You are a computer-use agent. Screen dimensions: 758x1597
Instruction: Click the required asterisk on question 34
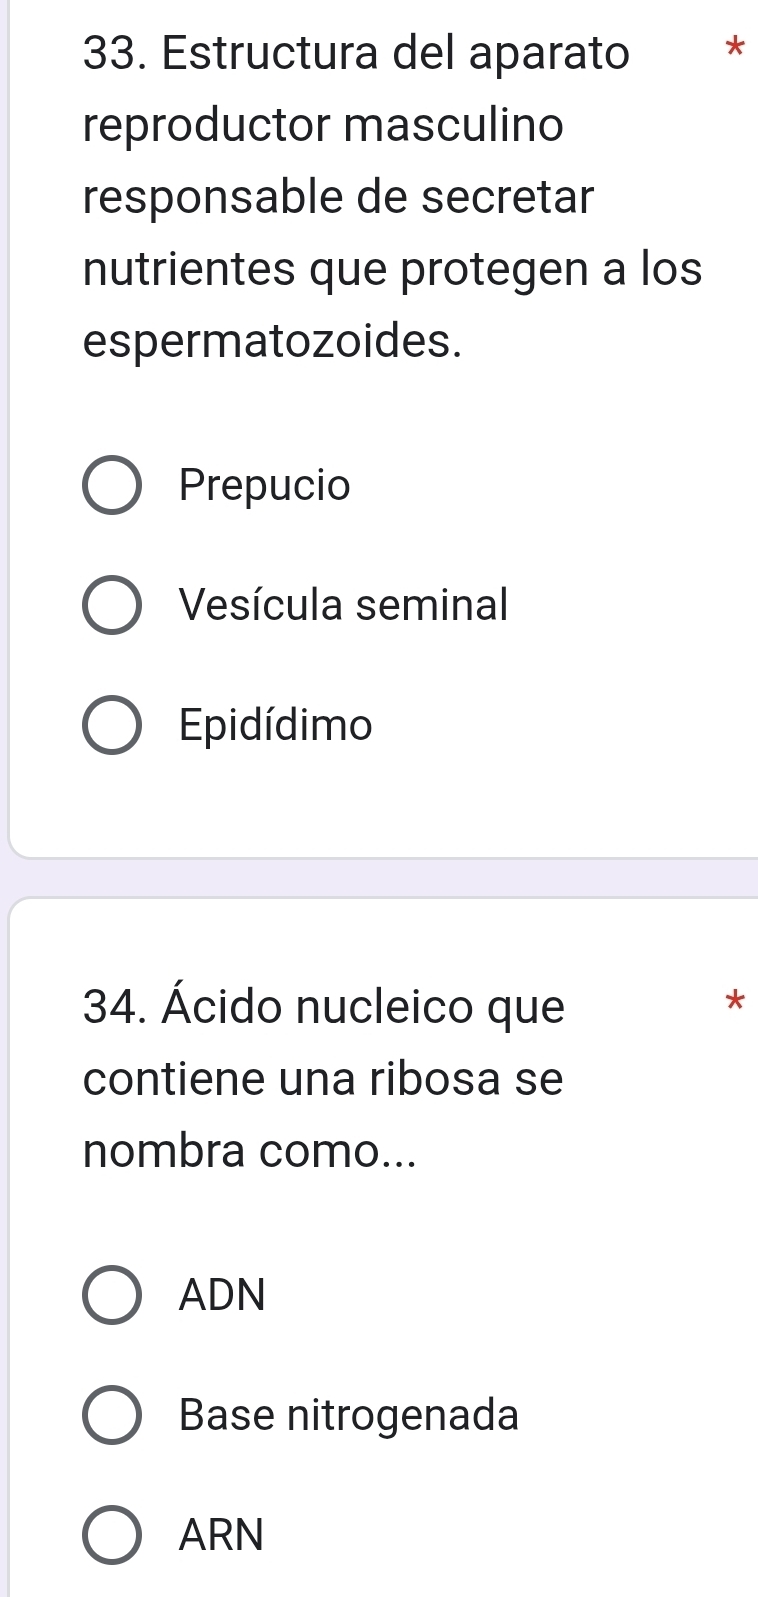coord(735,1000)
